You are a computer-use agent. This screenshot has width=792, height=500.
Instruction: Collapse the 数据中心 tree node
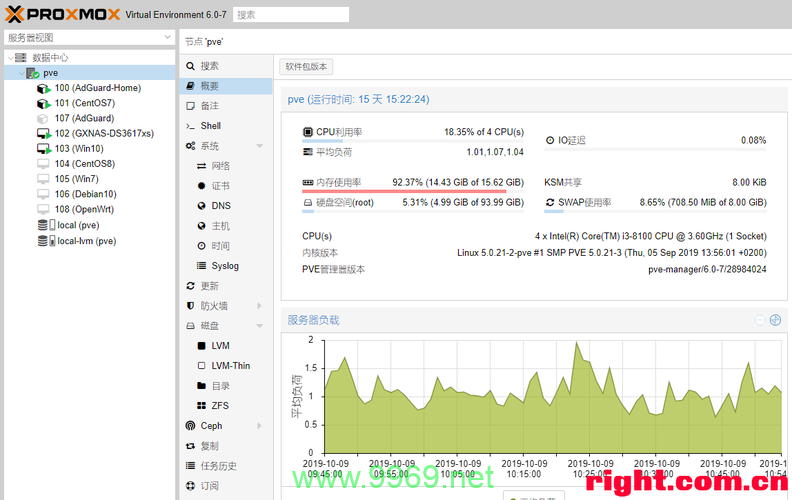[x=10, y=58]
